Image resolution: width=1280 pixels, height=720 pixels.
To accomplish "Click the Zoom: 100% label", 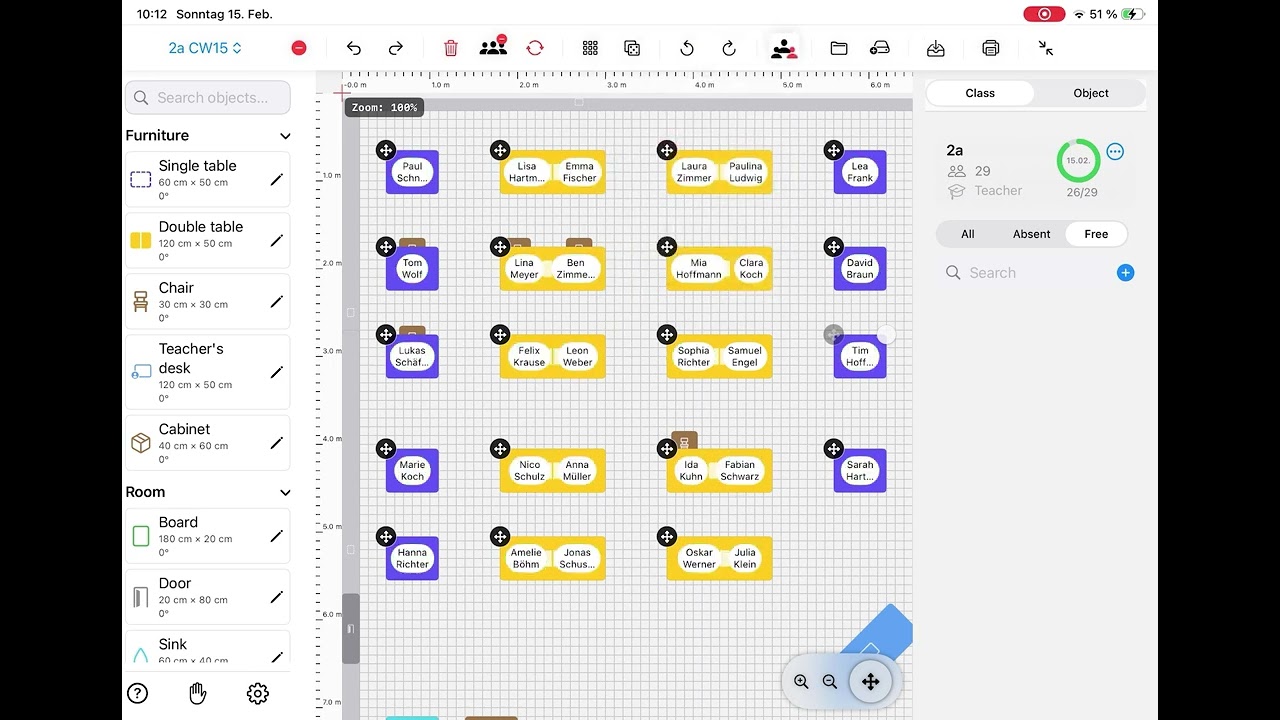I will (x=384, y=107).
